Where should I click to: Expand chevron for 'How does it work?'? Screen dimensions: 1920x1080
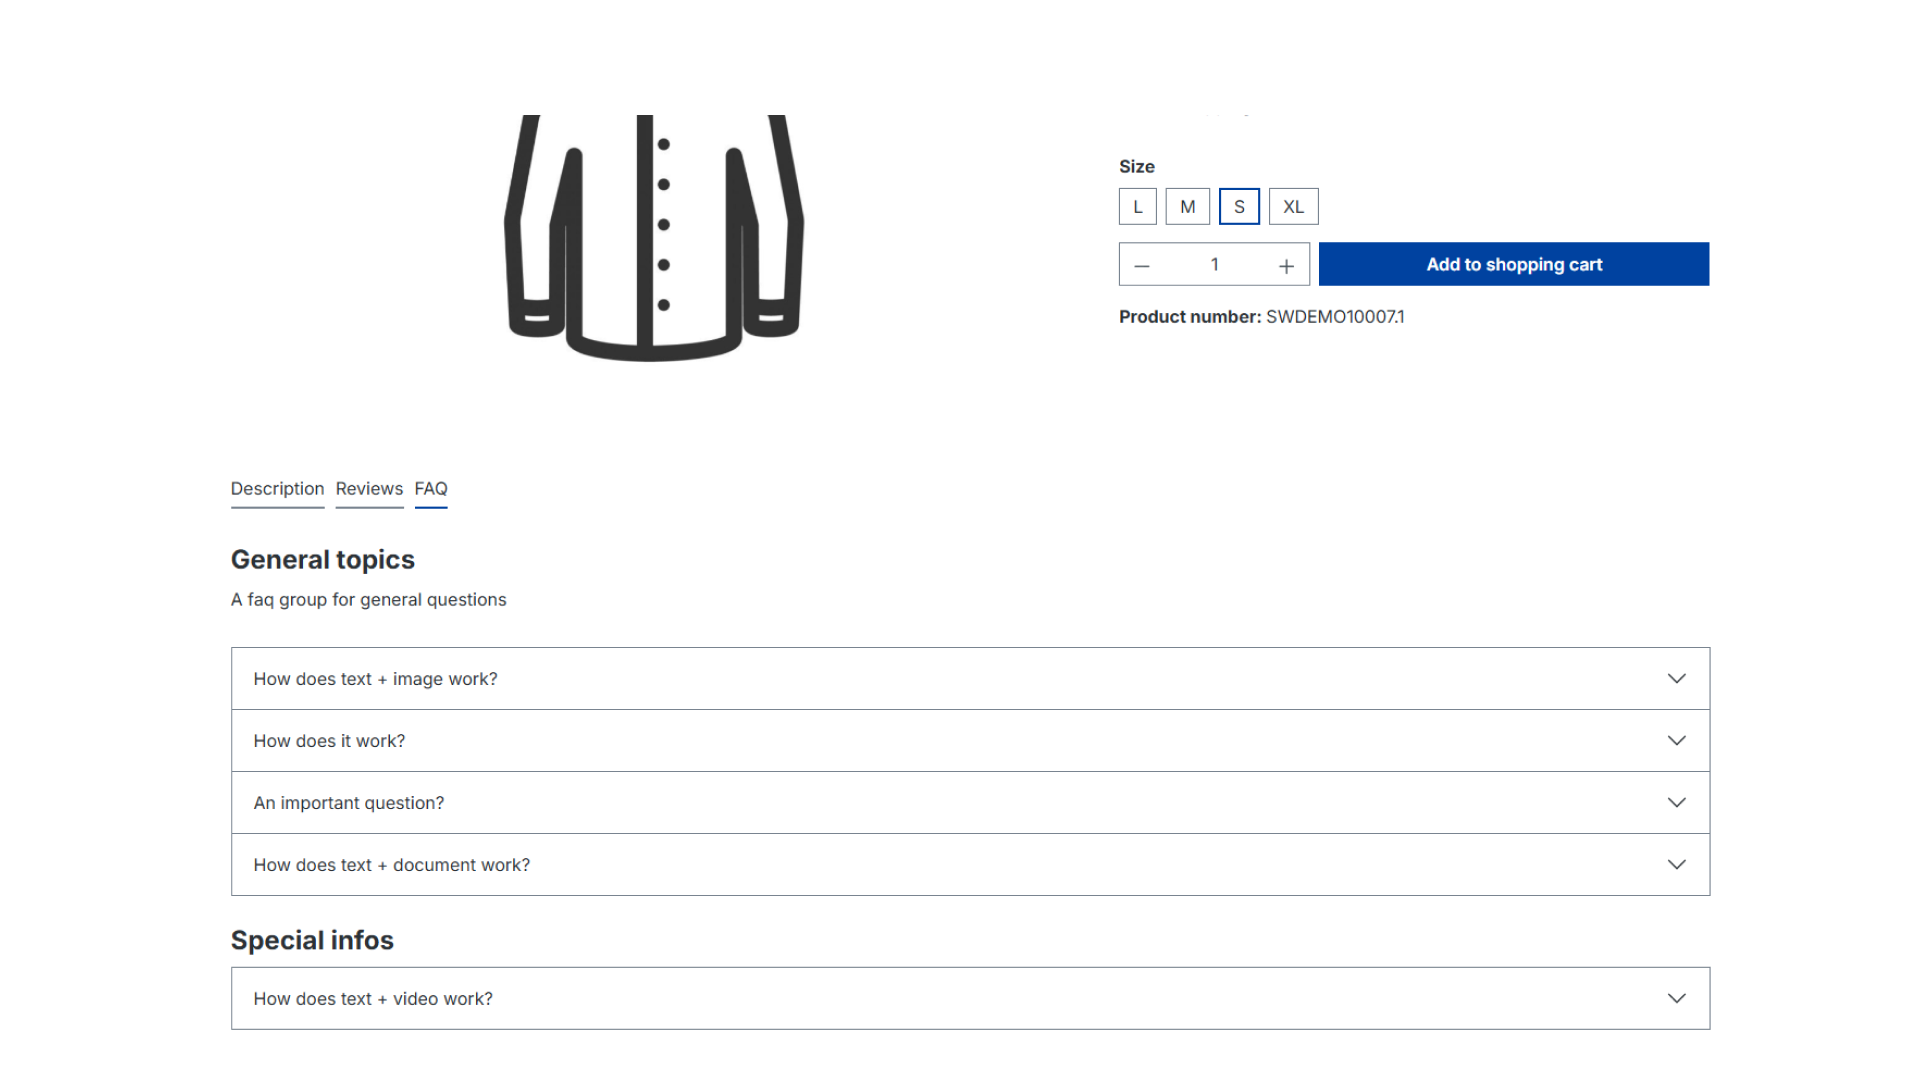coord(1677,741)
